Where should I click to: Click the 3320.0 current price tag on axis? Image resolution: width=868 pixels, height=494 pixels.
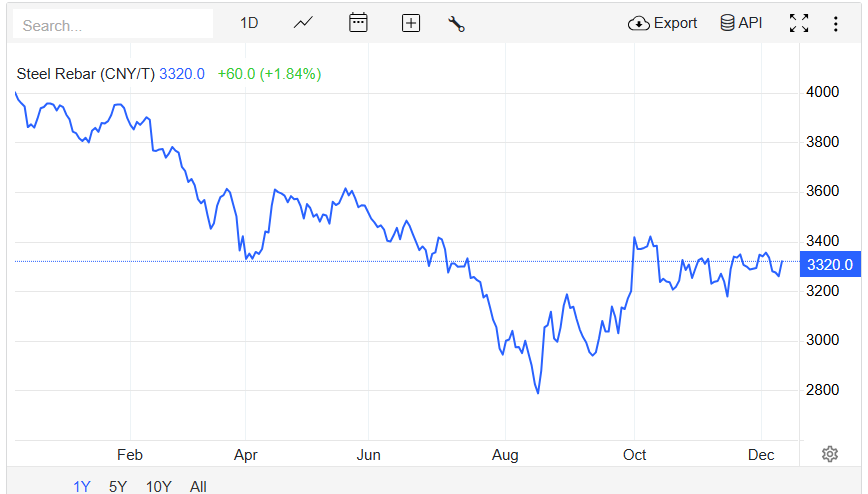point(829,265)
